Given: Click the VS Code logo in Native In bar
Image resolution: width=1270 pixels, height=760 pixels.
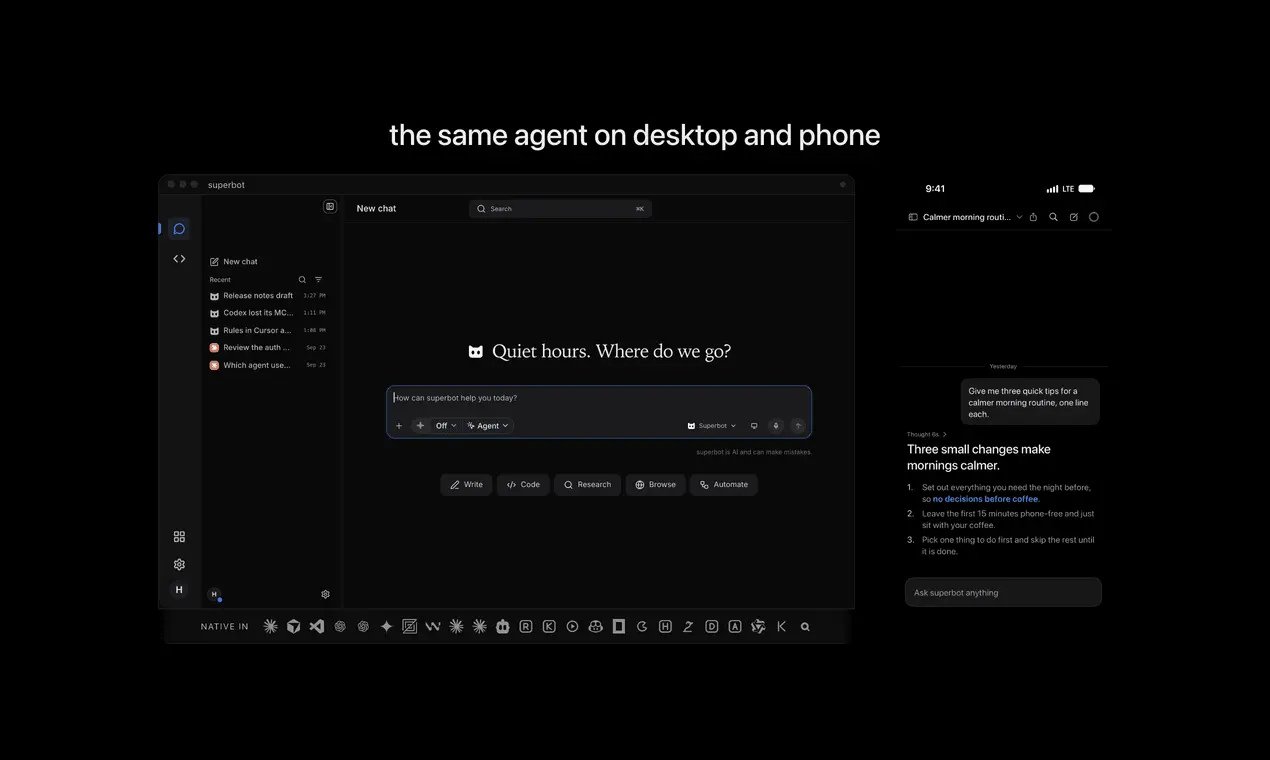Looking at the screenshot, I should (317, 627).
